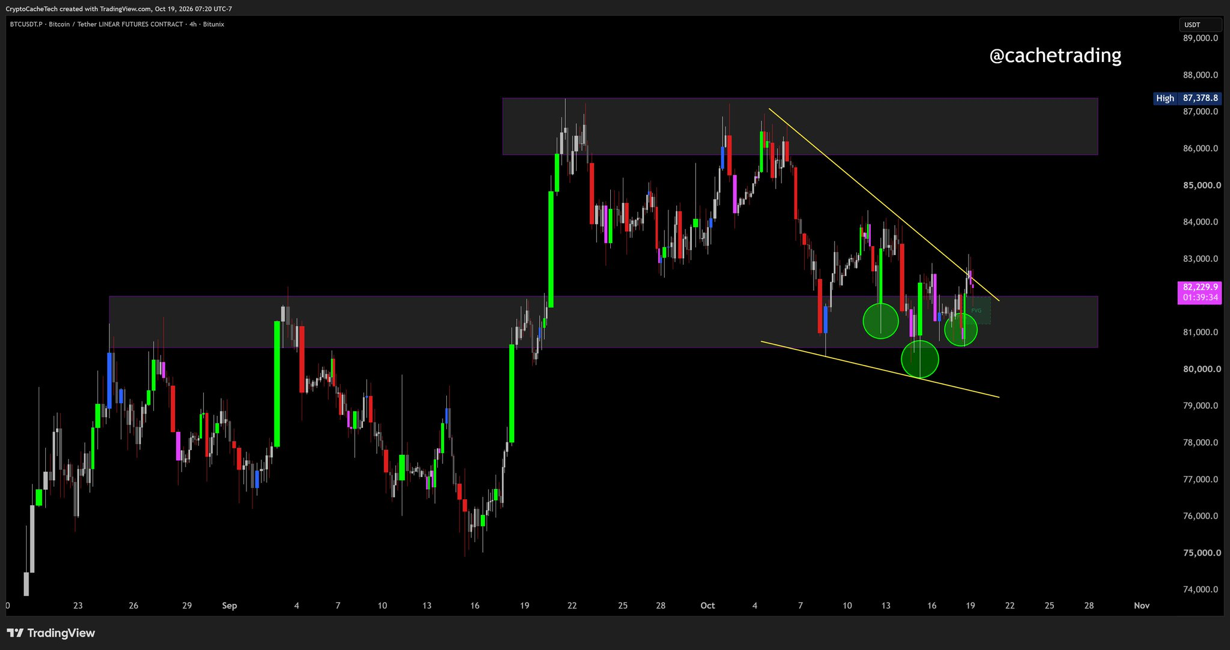Click the TradingView logo at bottom left
The image size is (1230, 650).
pyautogui.click(x=51, y=633)
